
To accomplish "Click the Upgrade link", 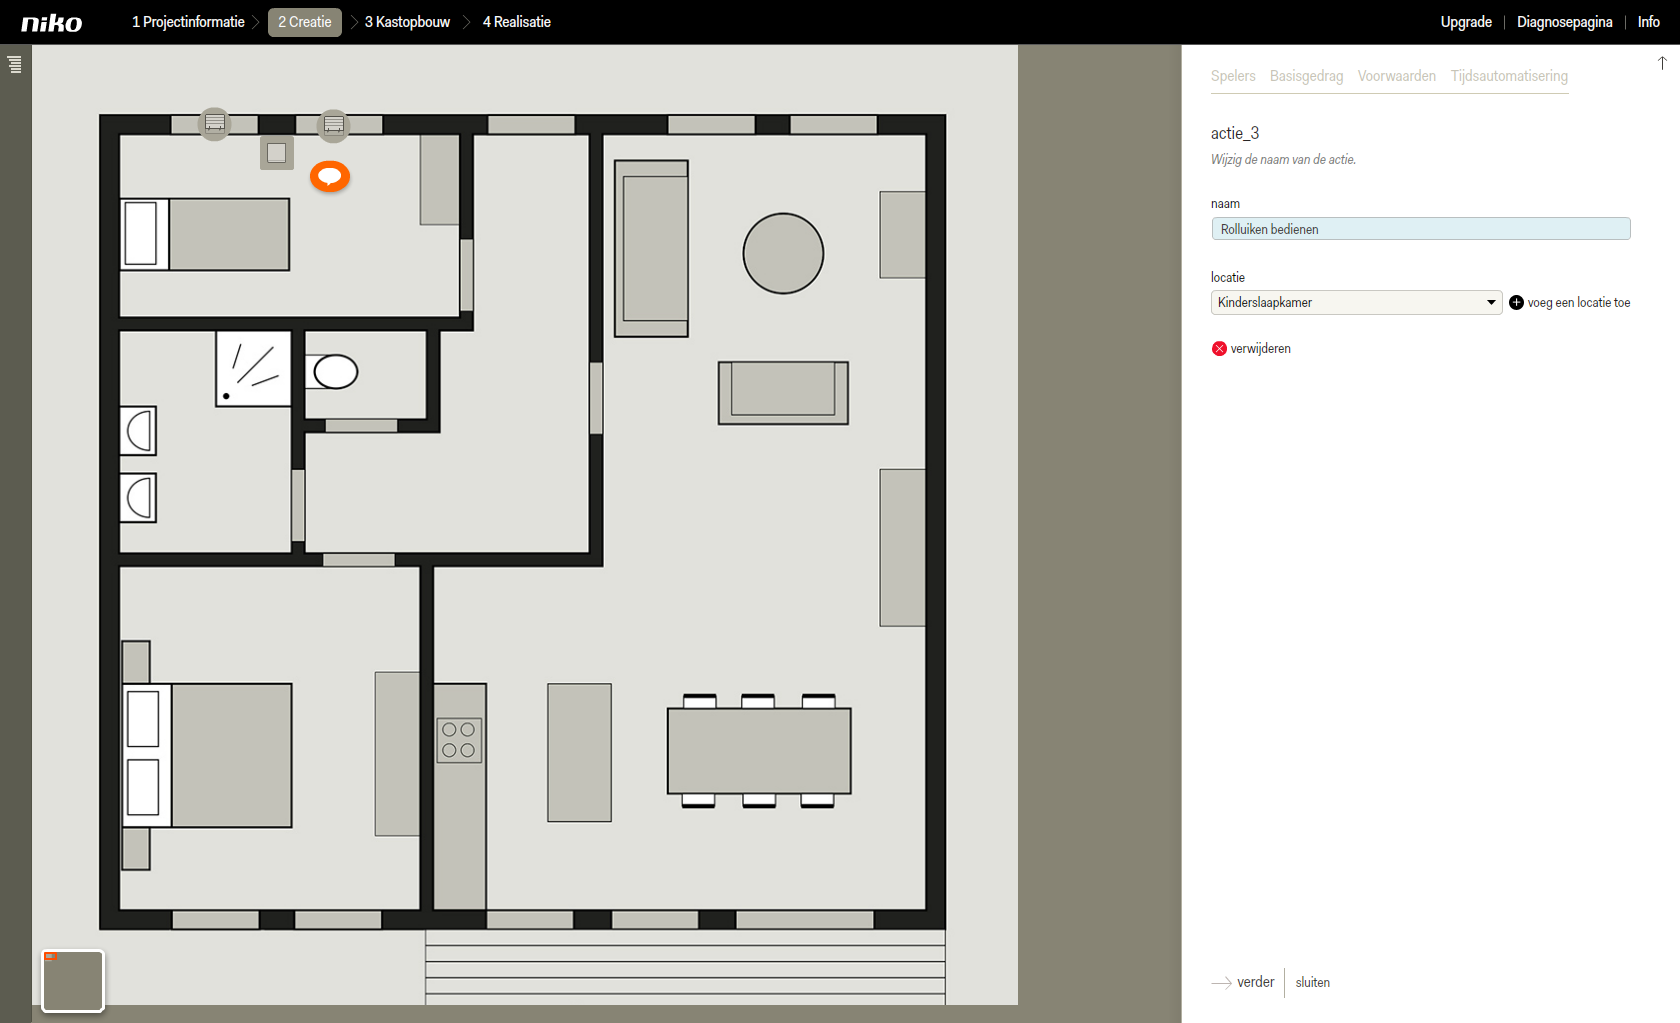I will coord(1466,22).
